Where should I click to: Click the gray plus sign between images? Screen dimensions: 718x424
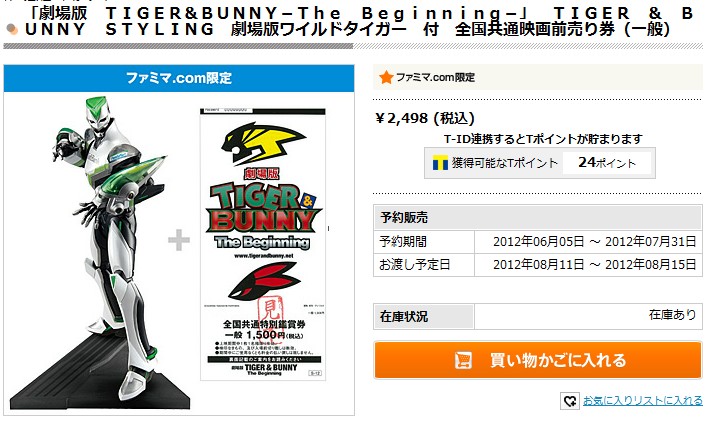(x=179, y=240)
